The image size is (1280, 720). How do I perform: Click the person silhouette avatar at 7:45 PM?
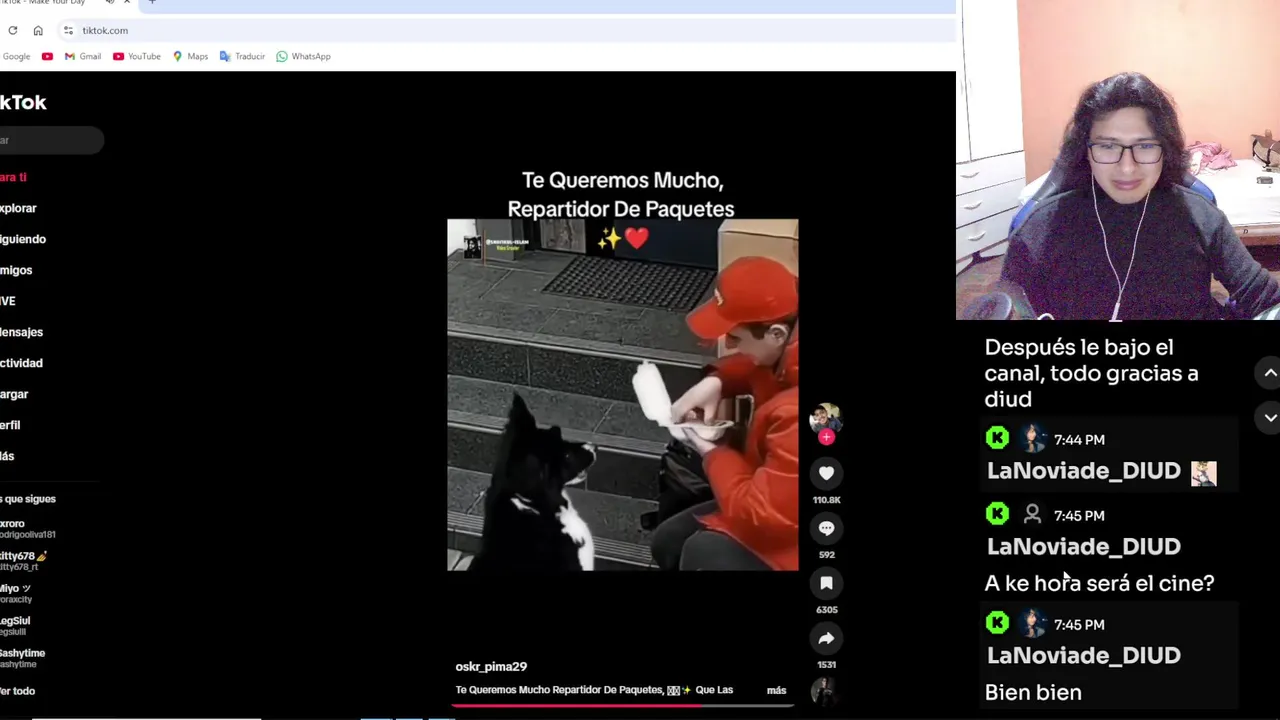[1033, 514]
